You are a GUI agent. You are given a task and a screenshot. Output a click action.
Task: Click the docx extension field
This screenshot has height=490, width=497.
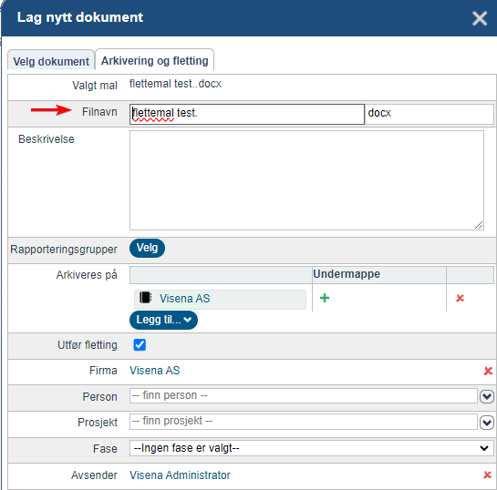[429, 114]
